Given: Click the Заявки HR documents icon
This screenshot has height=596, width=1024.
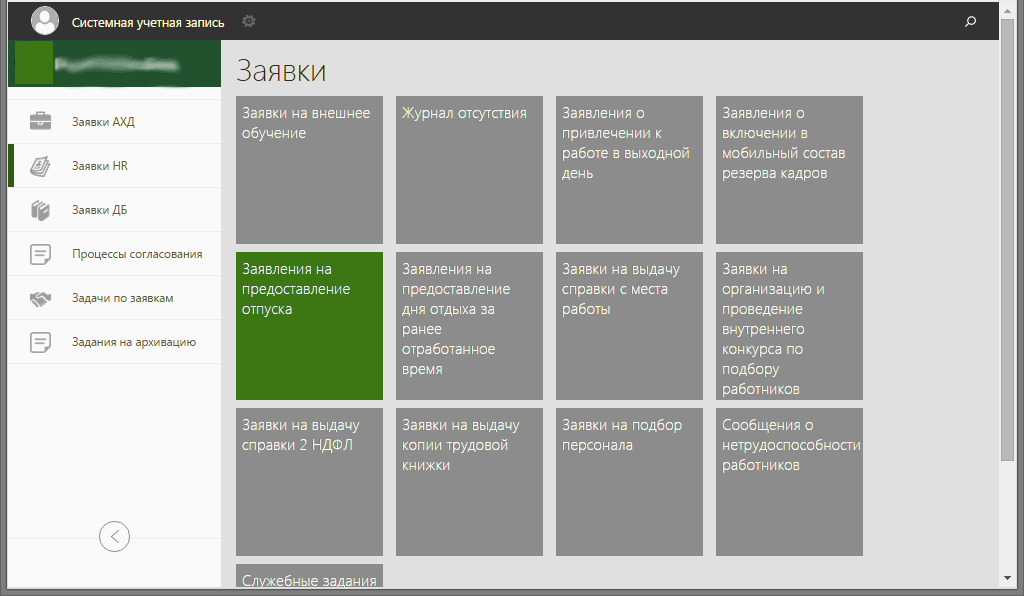Looking at the screenshot, I should point(40,166).
